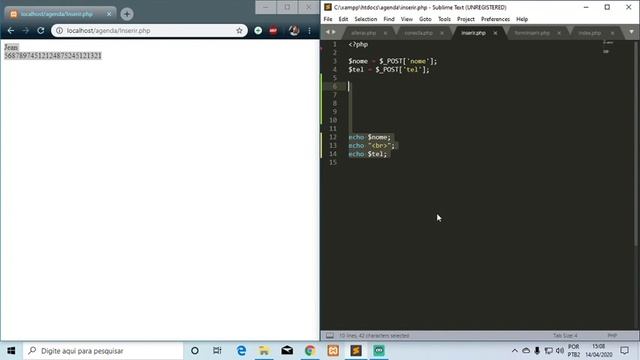Open the Windows Start menu
This screenshot has width=640, height=360.
point(11,351)
